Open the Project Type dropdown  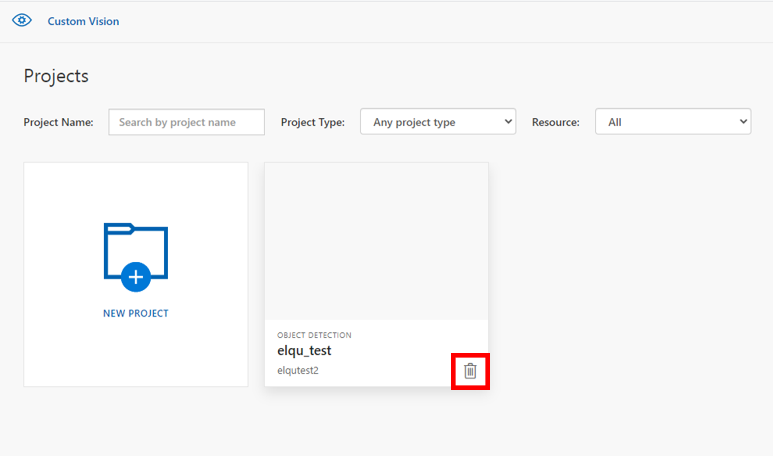click(x=438, y=121)
